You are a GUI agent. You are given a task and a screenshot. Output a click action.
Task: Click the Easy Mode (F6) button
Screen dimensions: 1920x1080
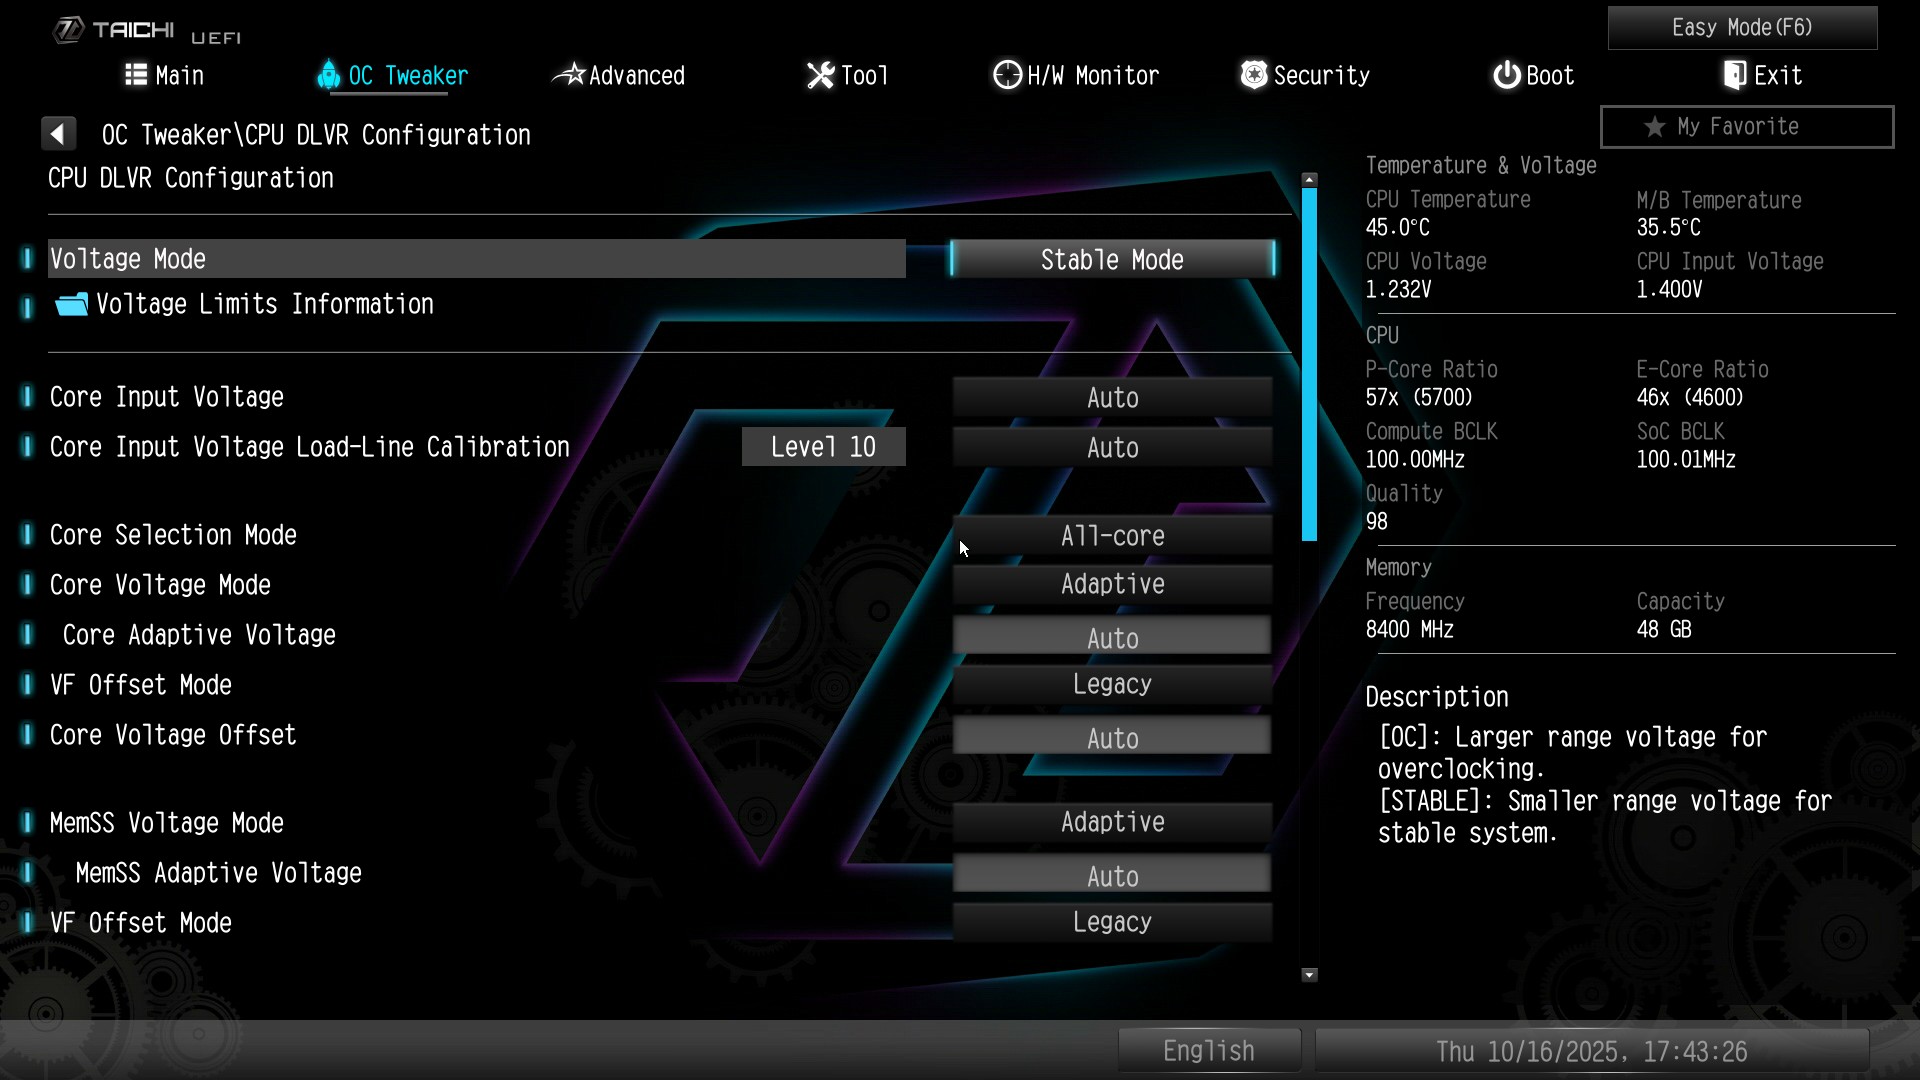pos(1742,28)
